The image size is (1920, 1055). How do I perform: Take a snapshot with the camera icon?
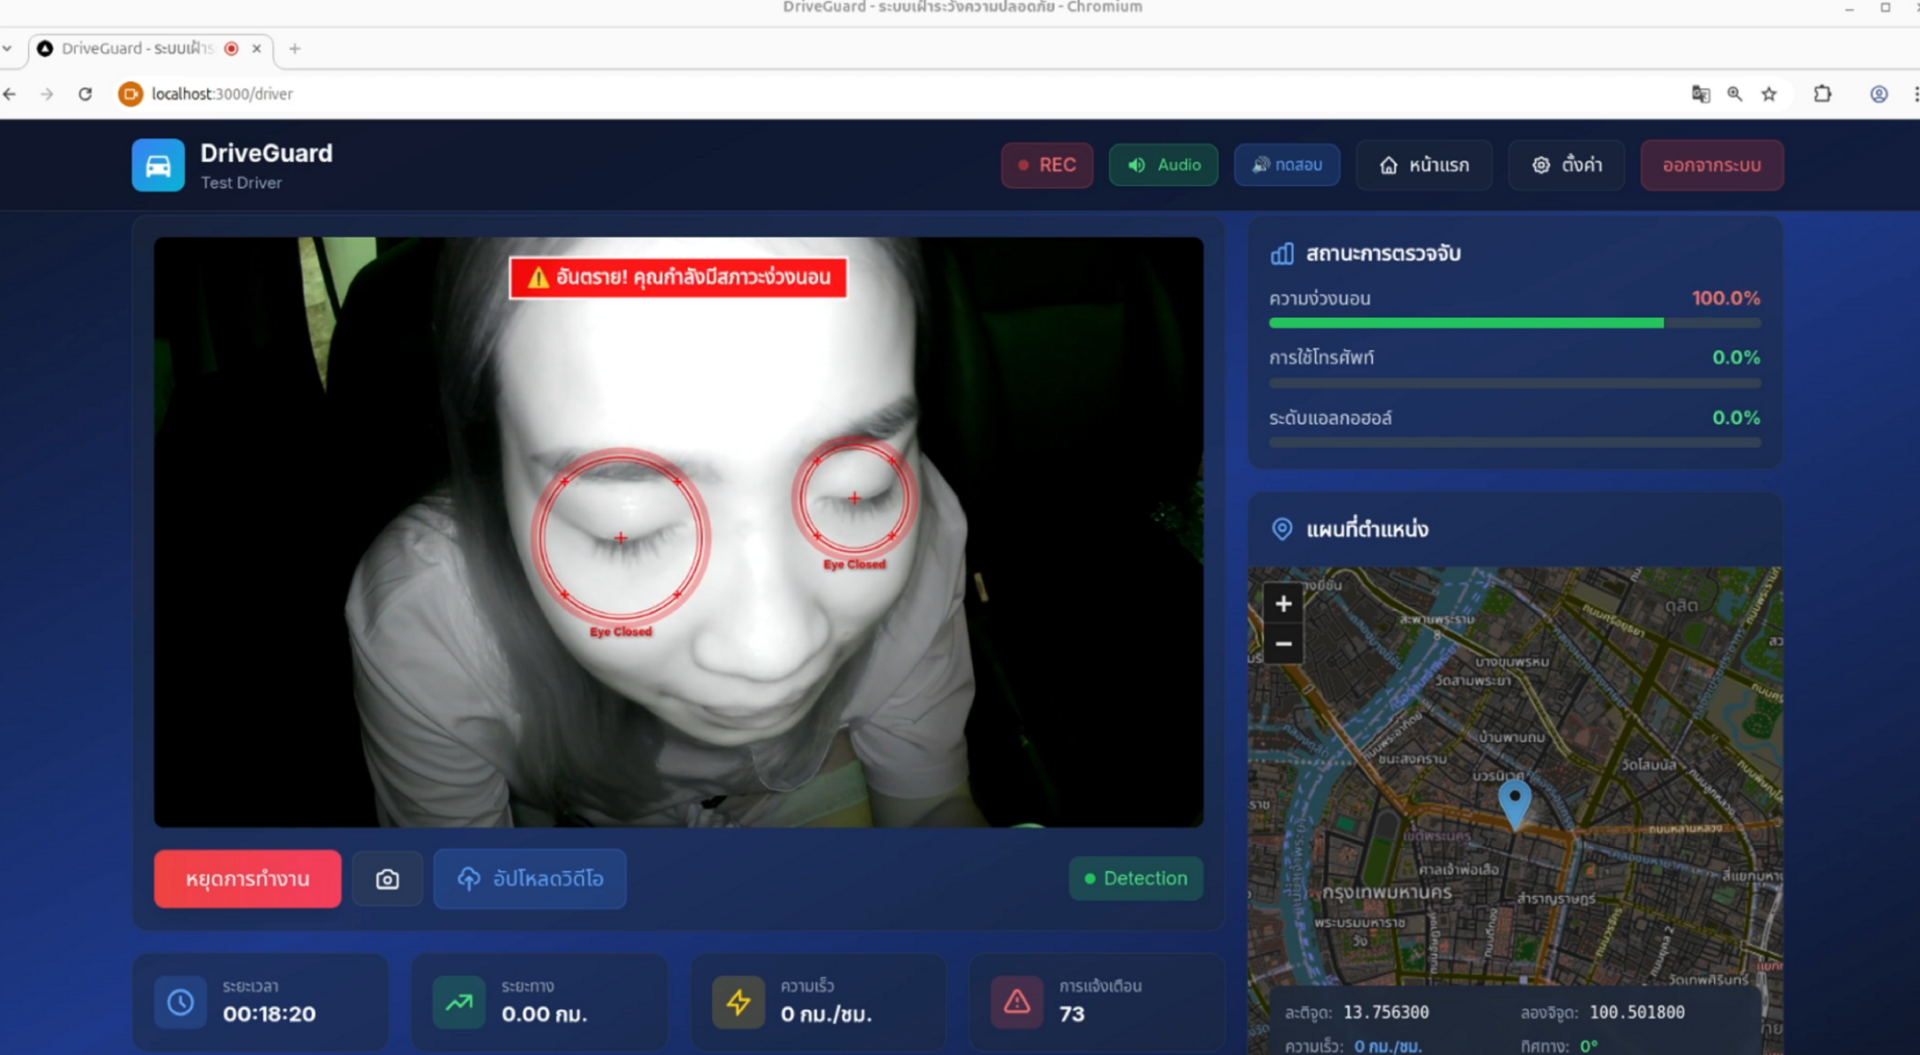point(387,879)
